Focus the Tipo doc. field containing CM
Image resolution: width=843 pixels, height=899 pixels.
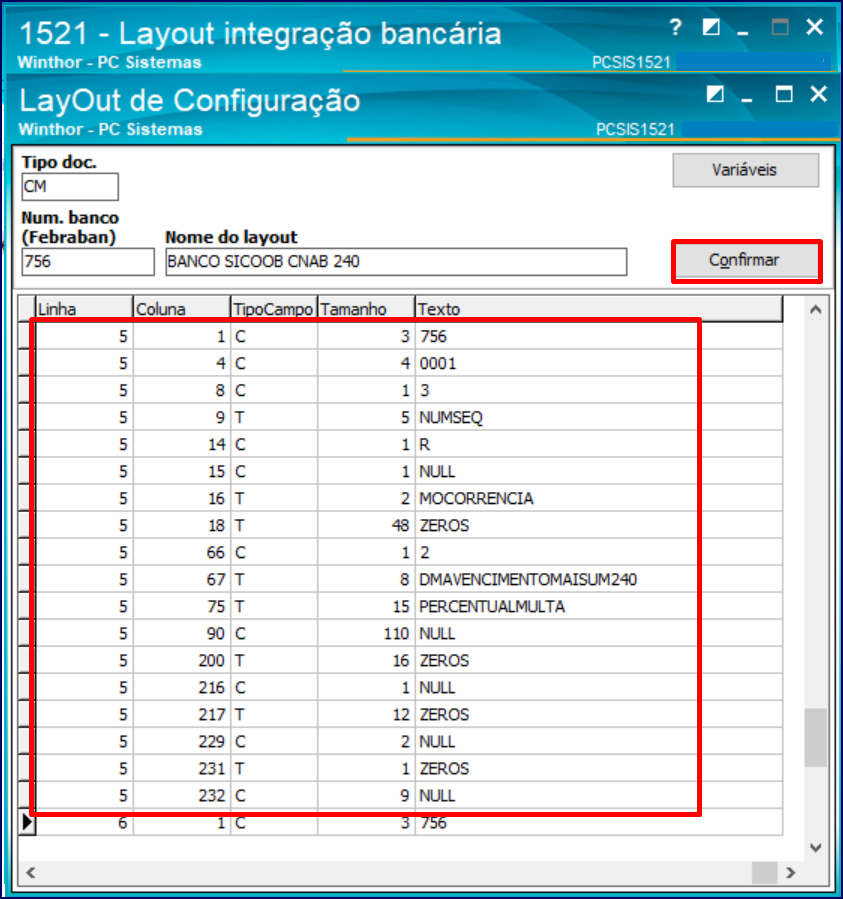[70, 187]
